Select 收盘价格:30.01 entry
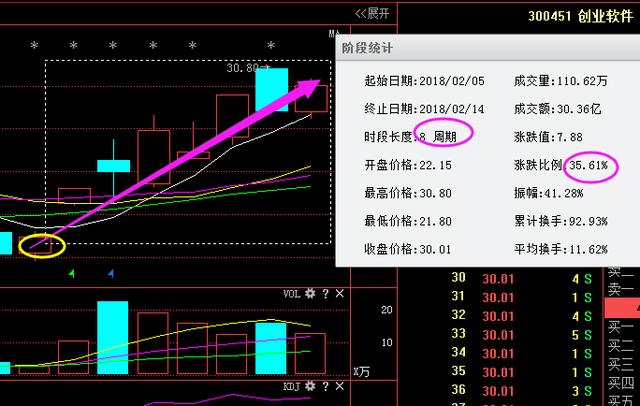 [x=408, y=249]
